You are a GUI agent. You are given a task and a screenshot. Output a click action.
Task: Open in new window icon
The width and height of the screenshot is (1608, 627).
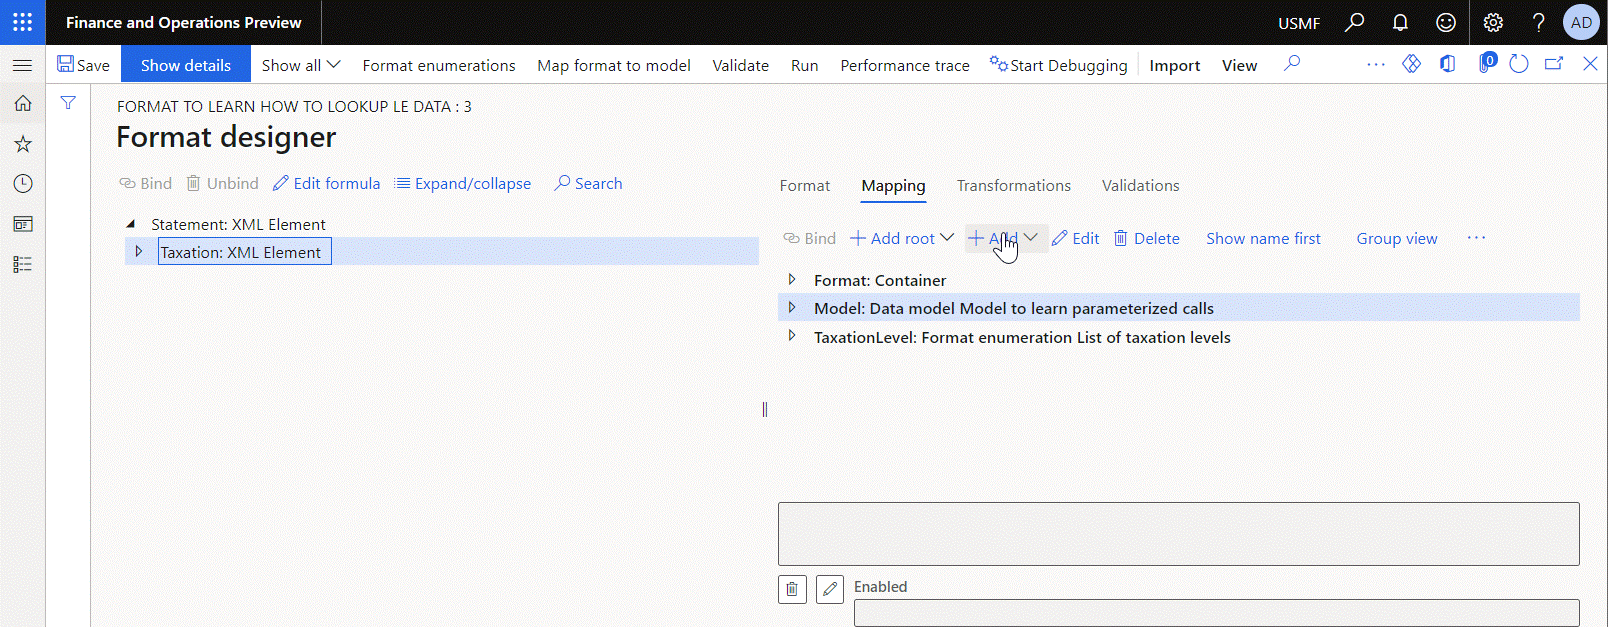pos(1554,64)
